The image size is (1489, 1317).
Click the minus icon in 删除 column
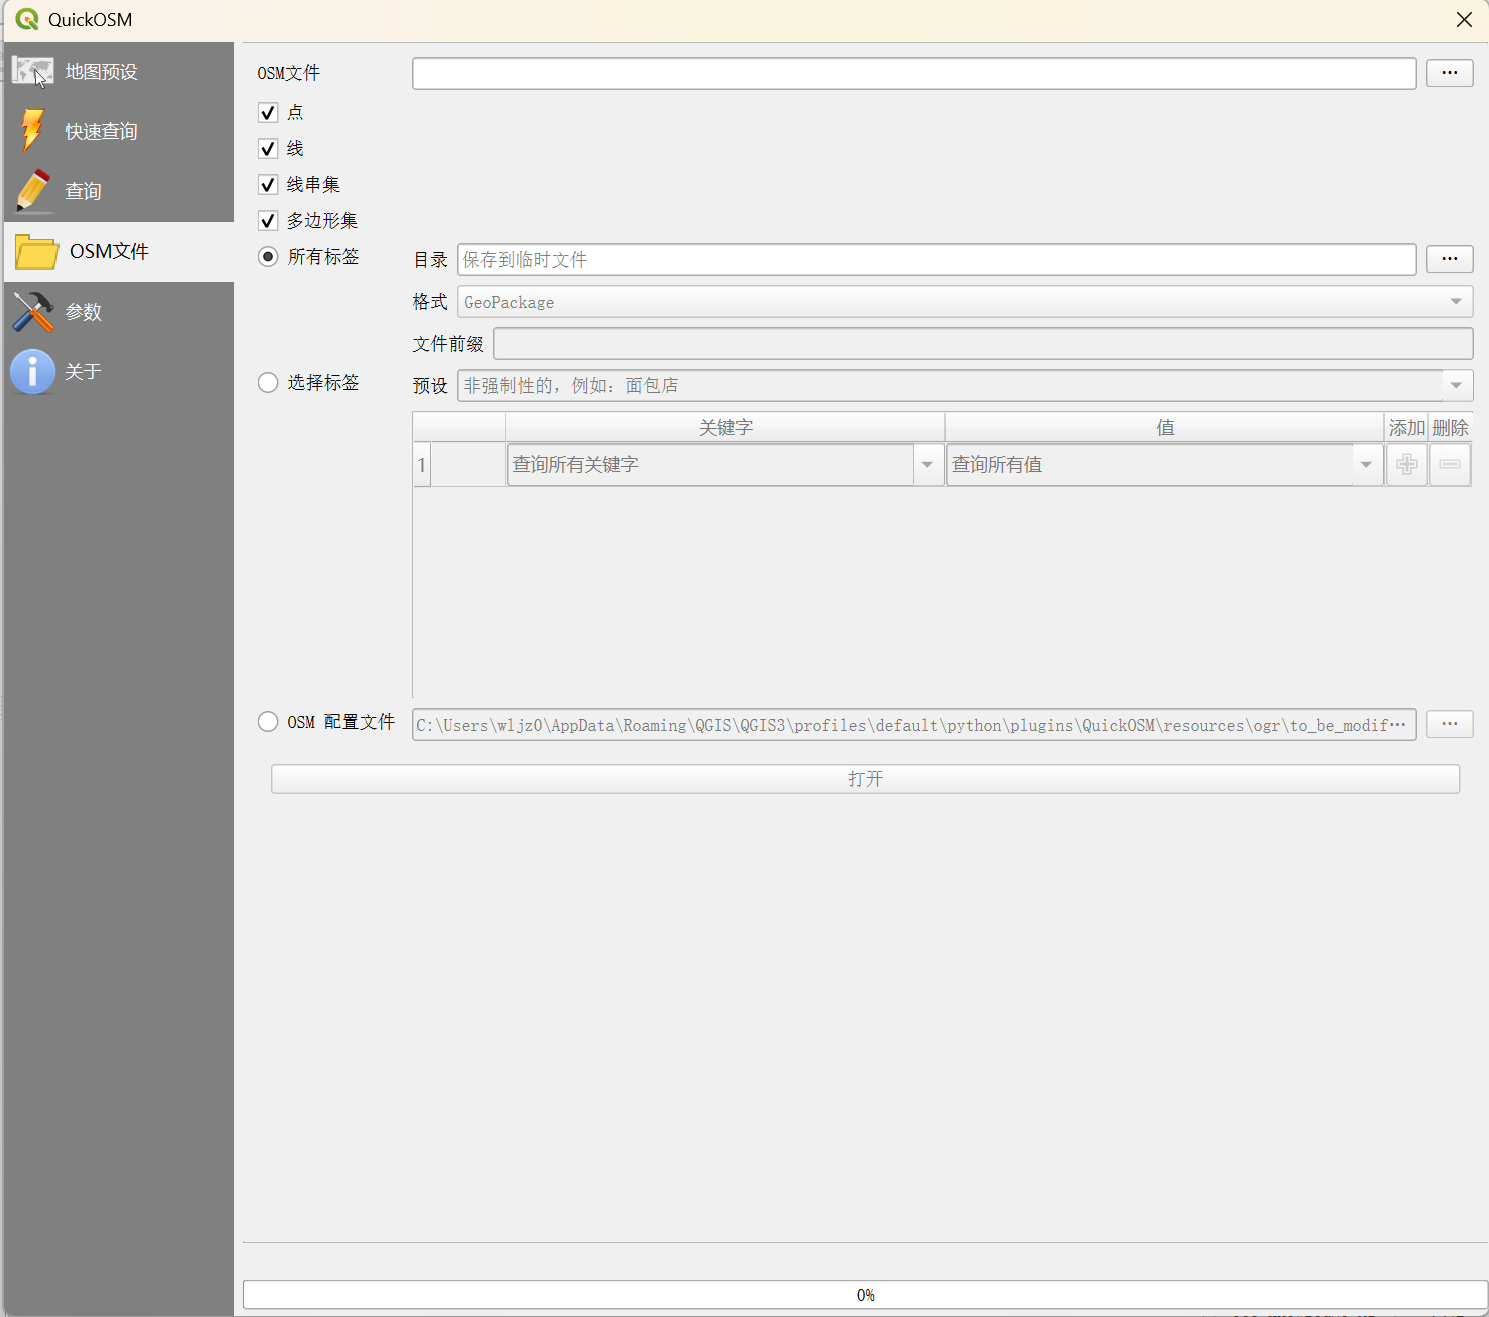(1450, 465)
